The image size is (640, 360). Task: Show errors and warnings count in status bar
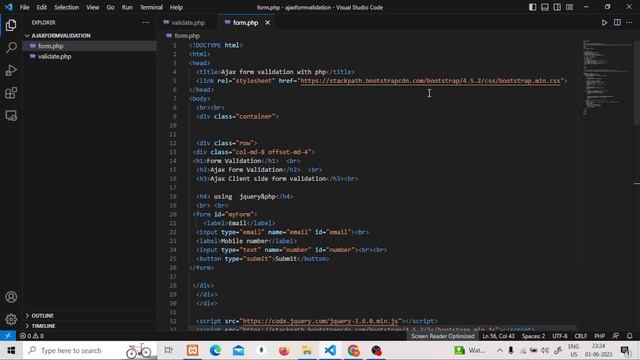coord(32,336)
